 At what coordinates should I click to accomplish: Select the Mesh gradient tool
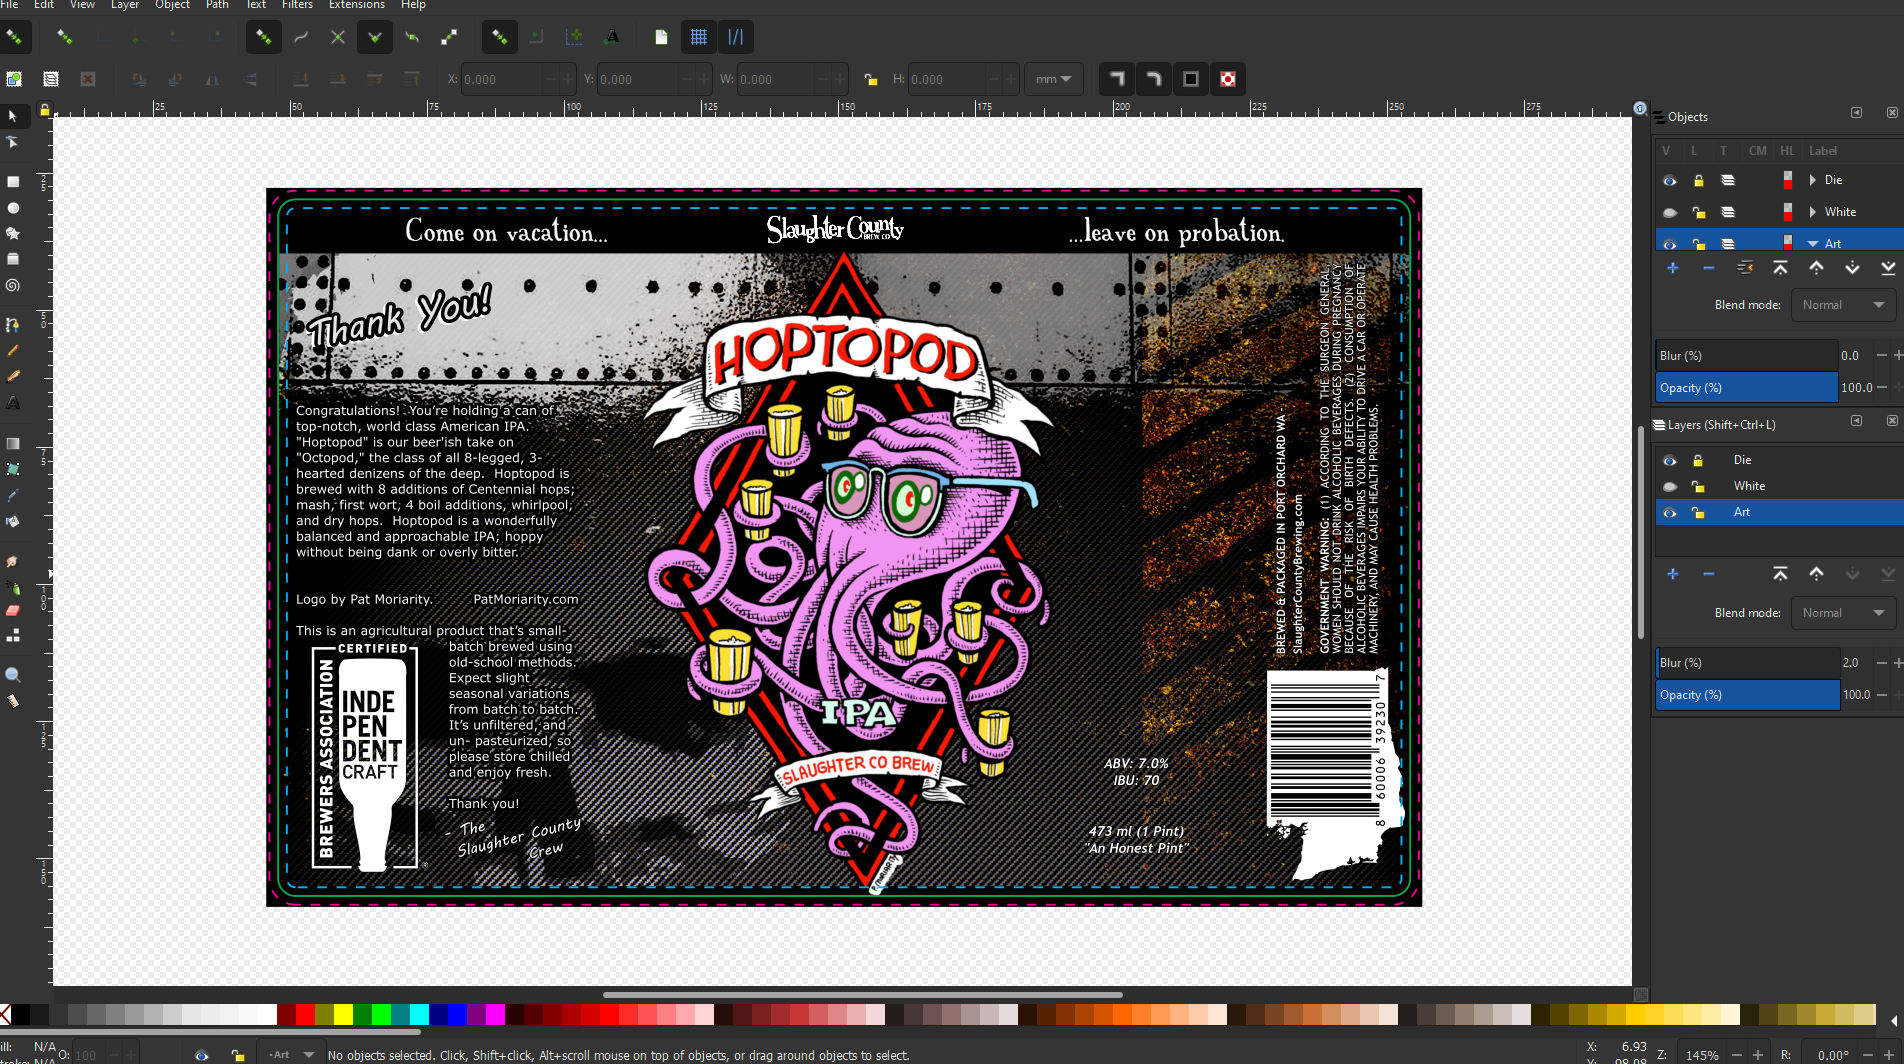[13, 469]
